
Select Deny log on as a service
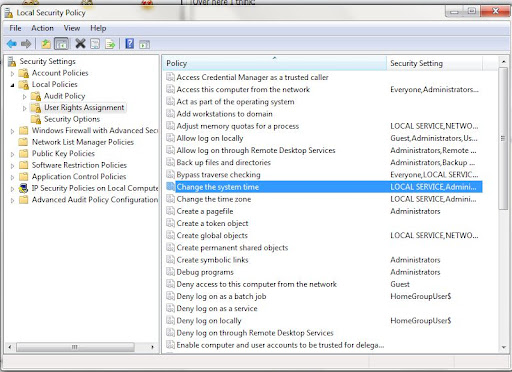pos(217,308)
